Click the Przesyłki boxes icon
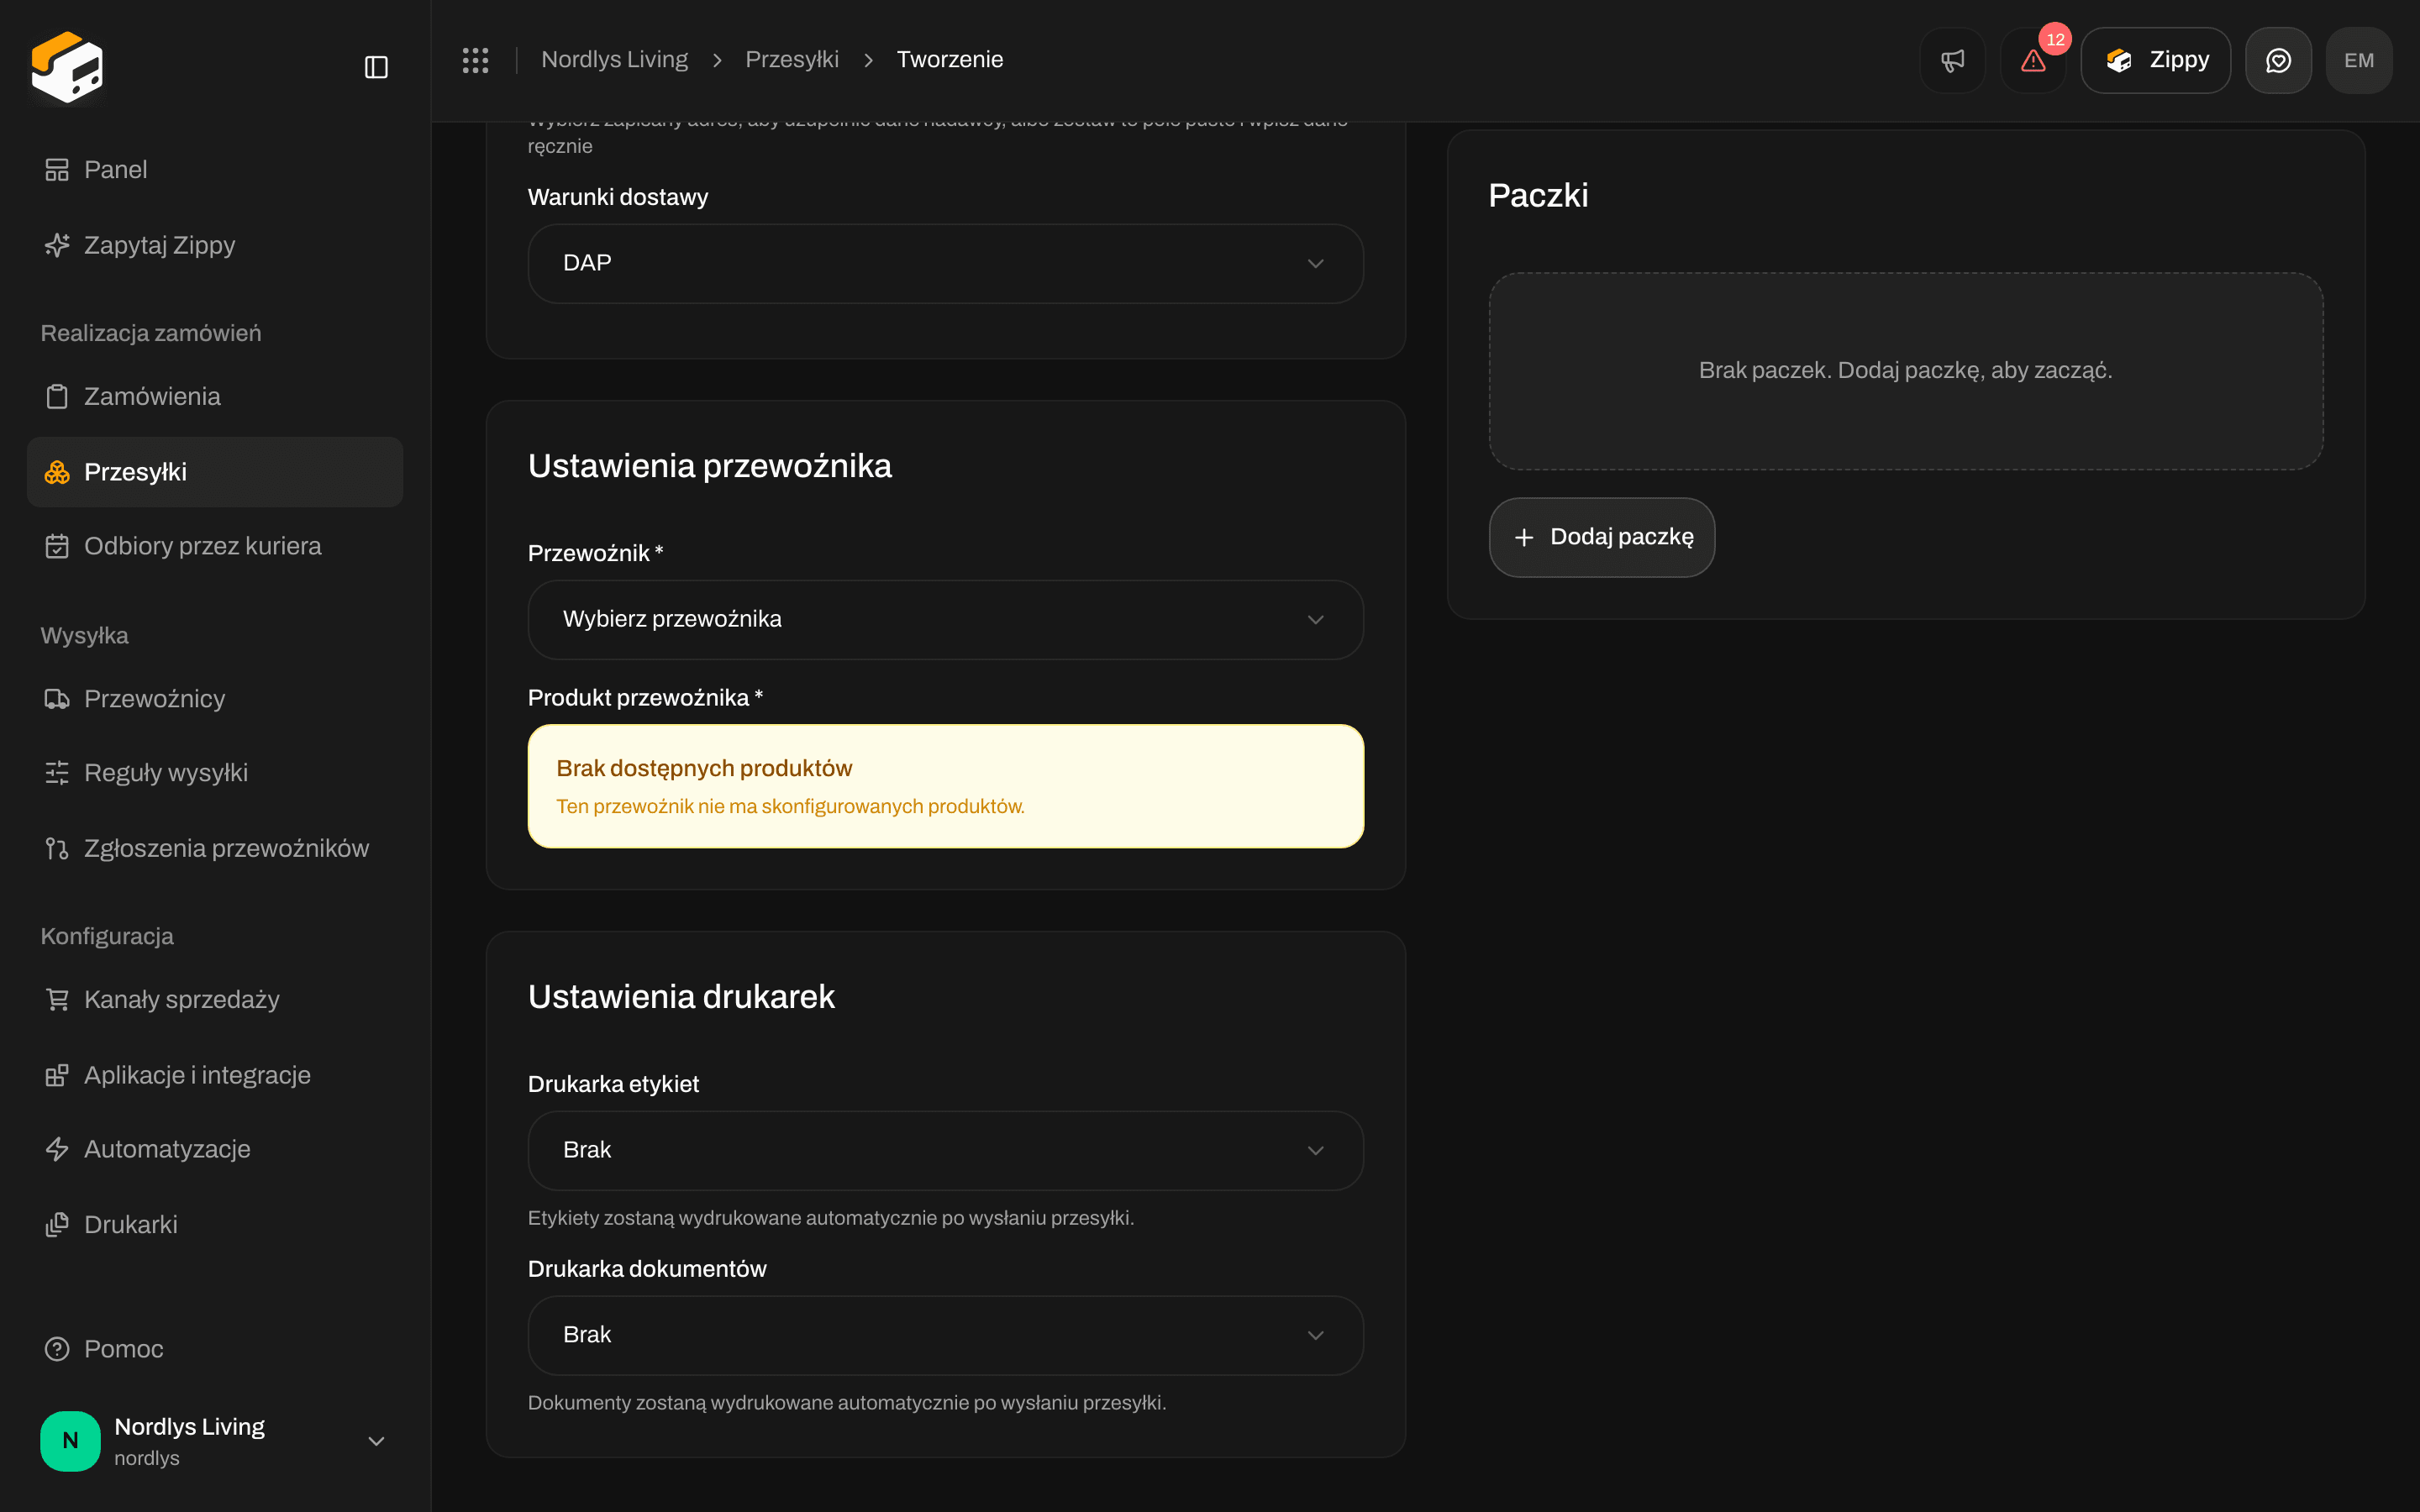 (57, 472)
